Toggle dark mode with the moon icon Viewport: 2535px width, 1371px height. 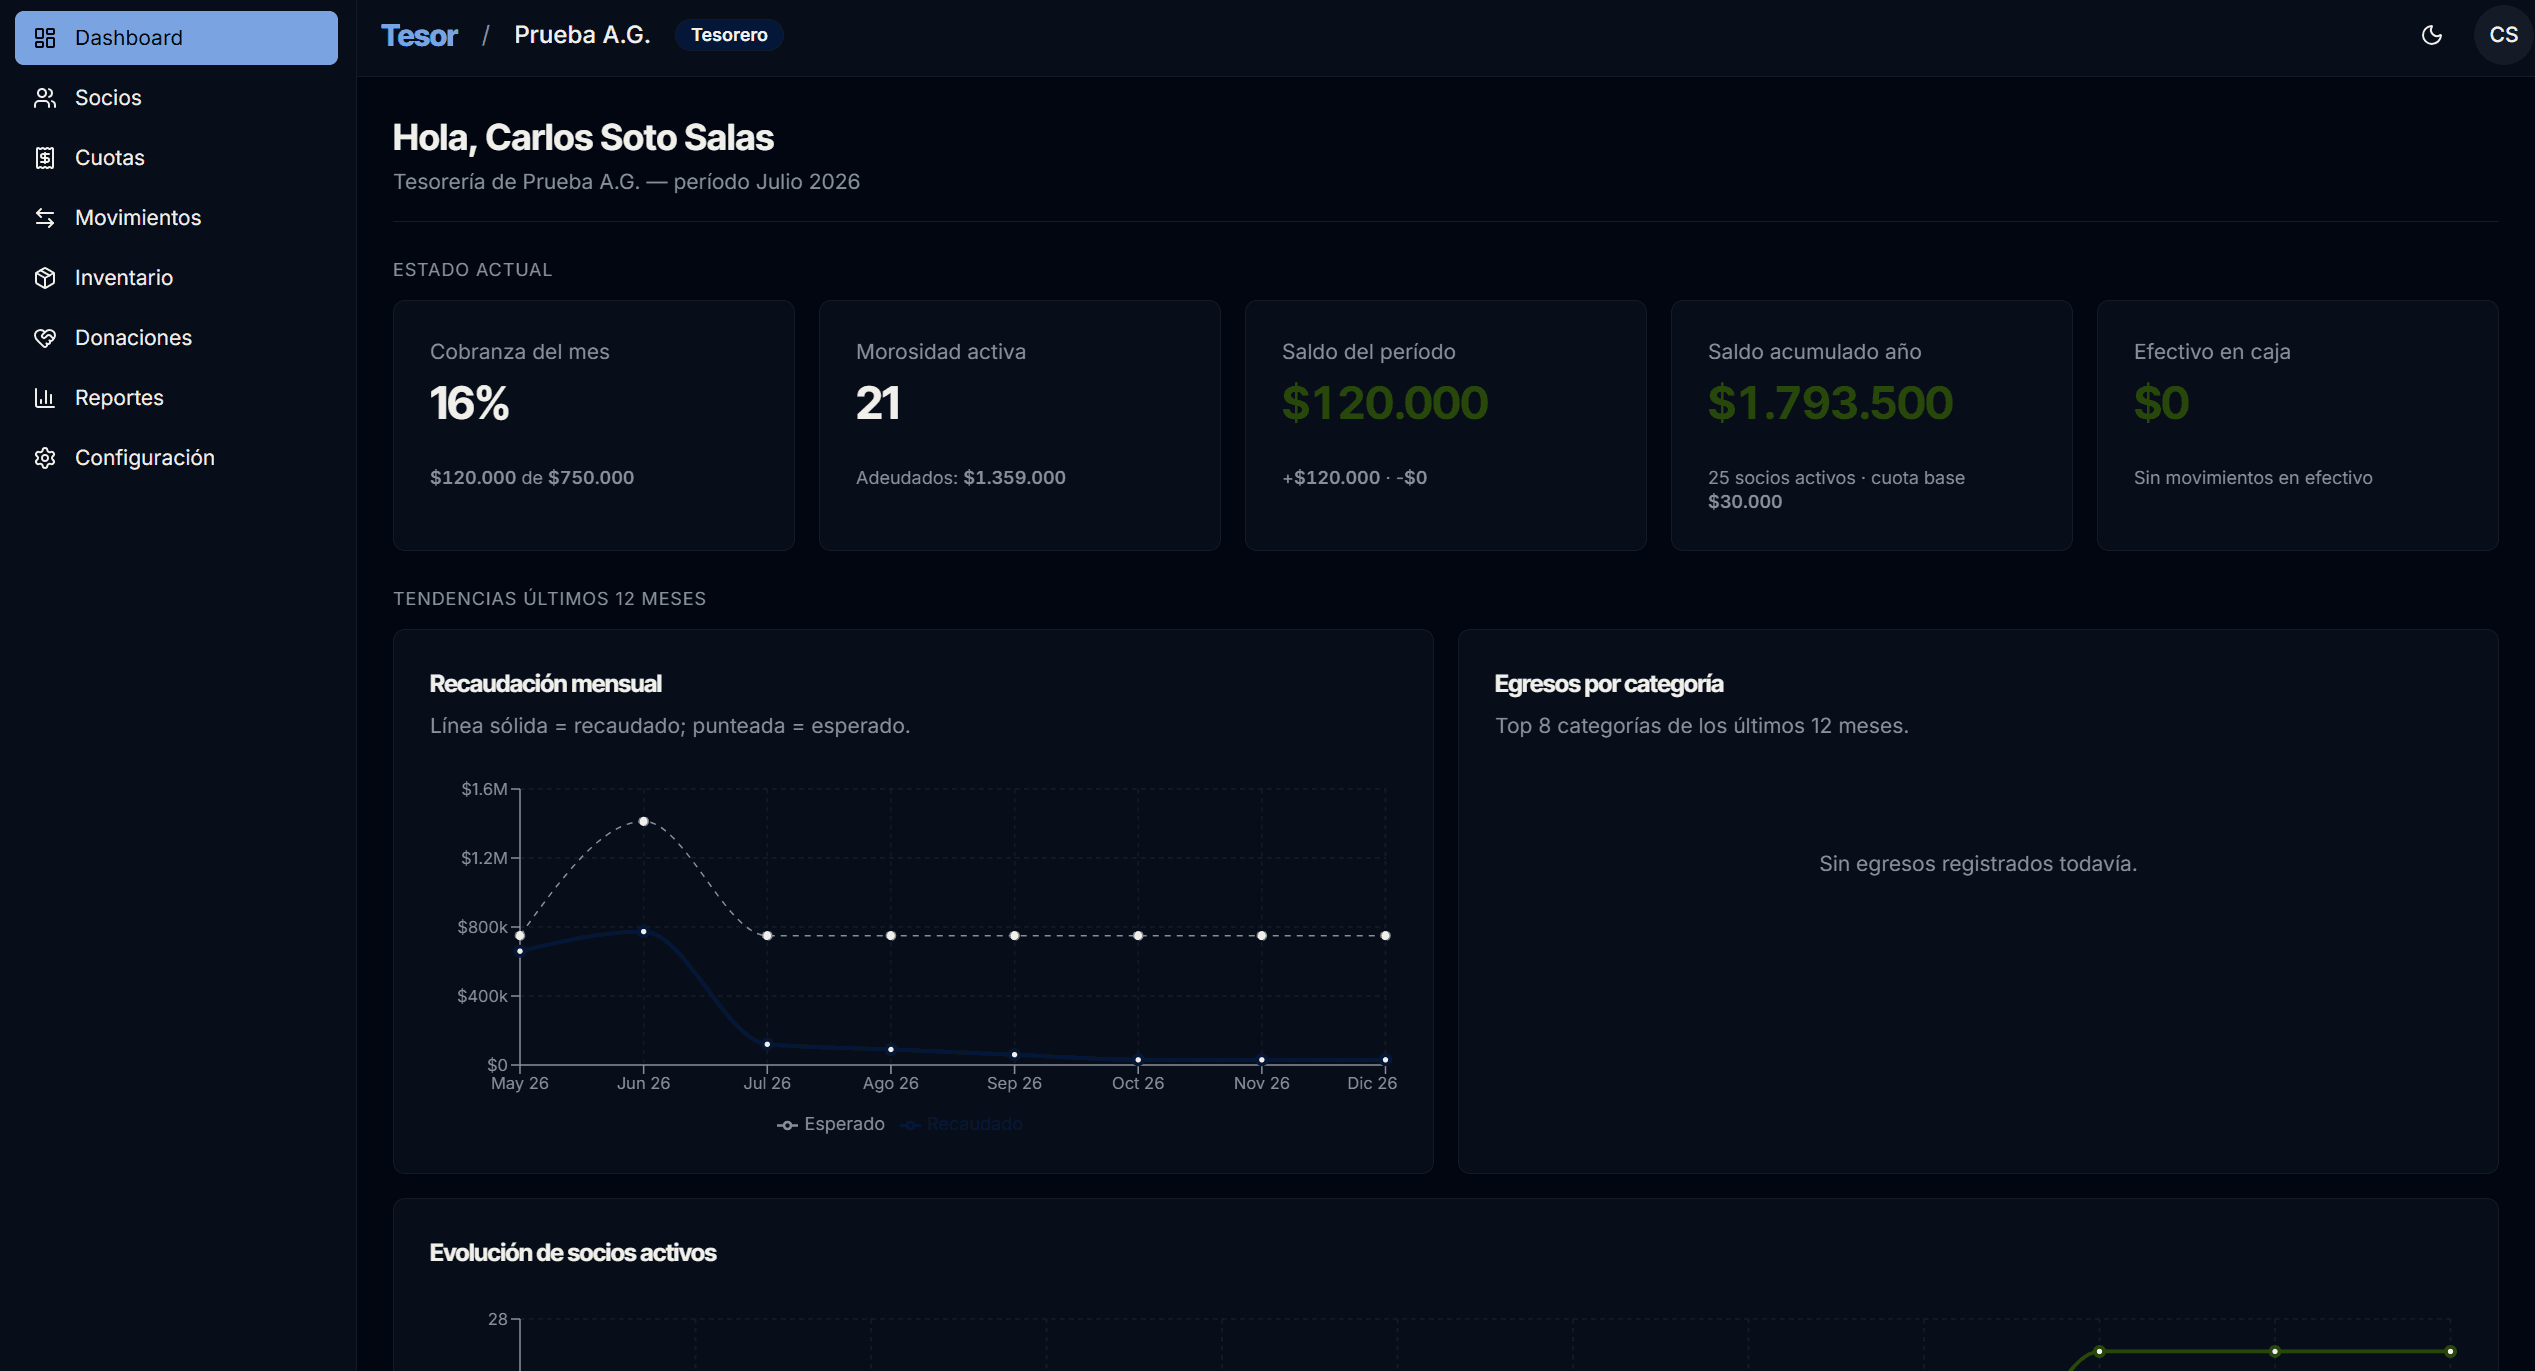pyautogui.click(x=2432, y=35)
